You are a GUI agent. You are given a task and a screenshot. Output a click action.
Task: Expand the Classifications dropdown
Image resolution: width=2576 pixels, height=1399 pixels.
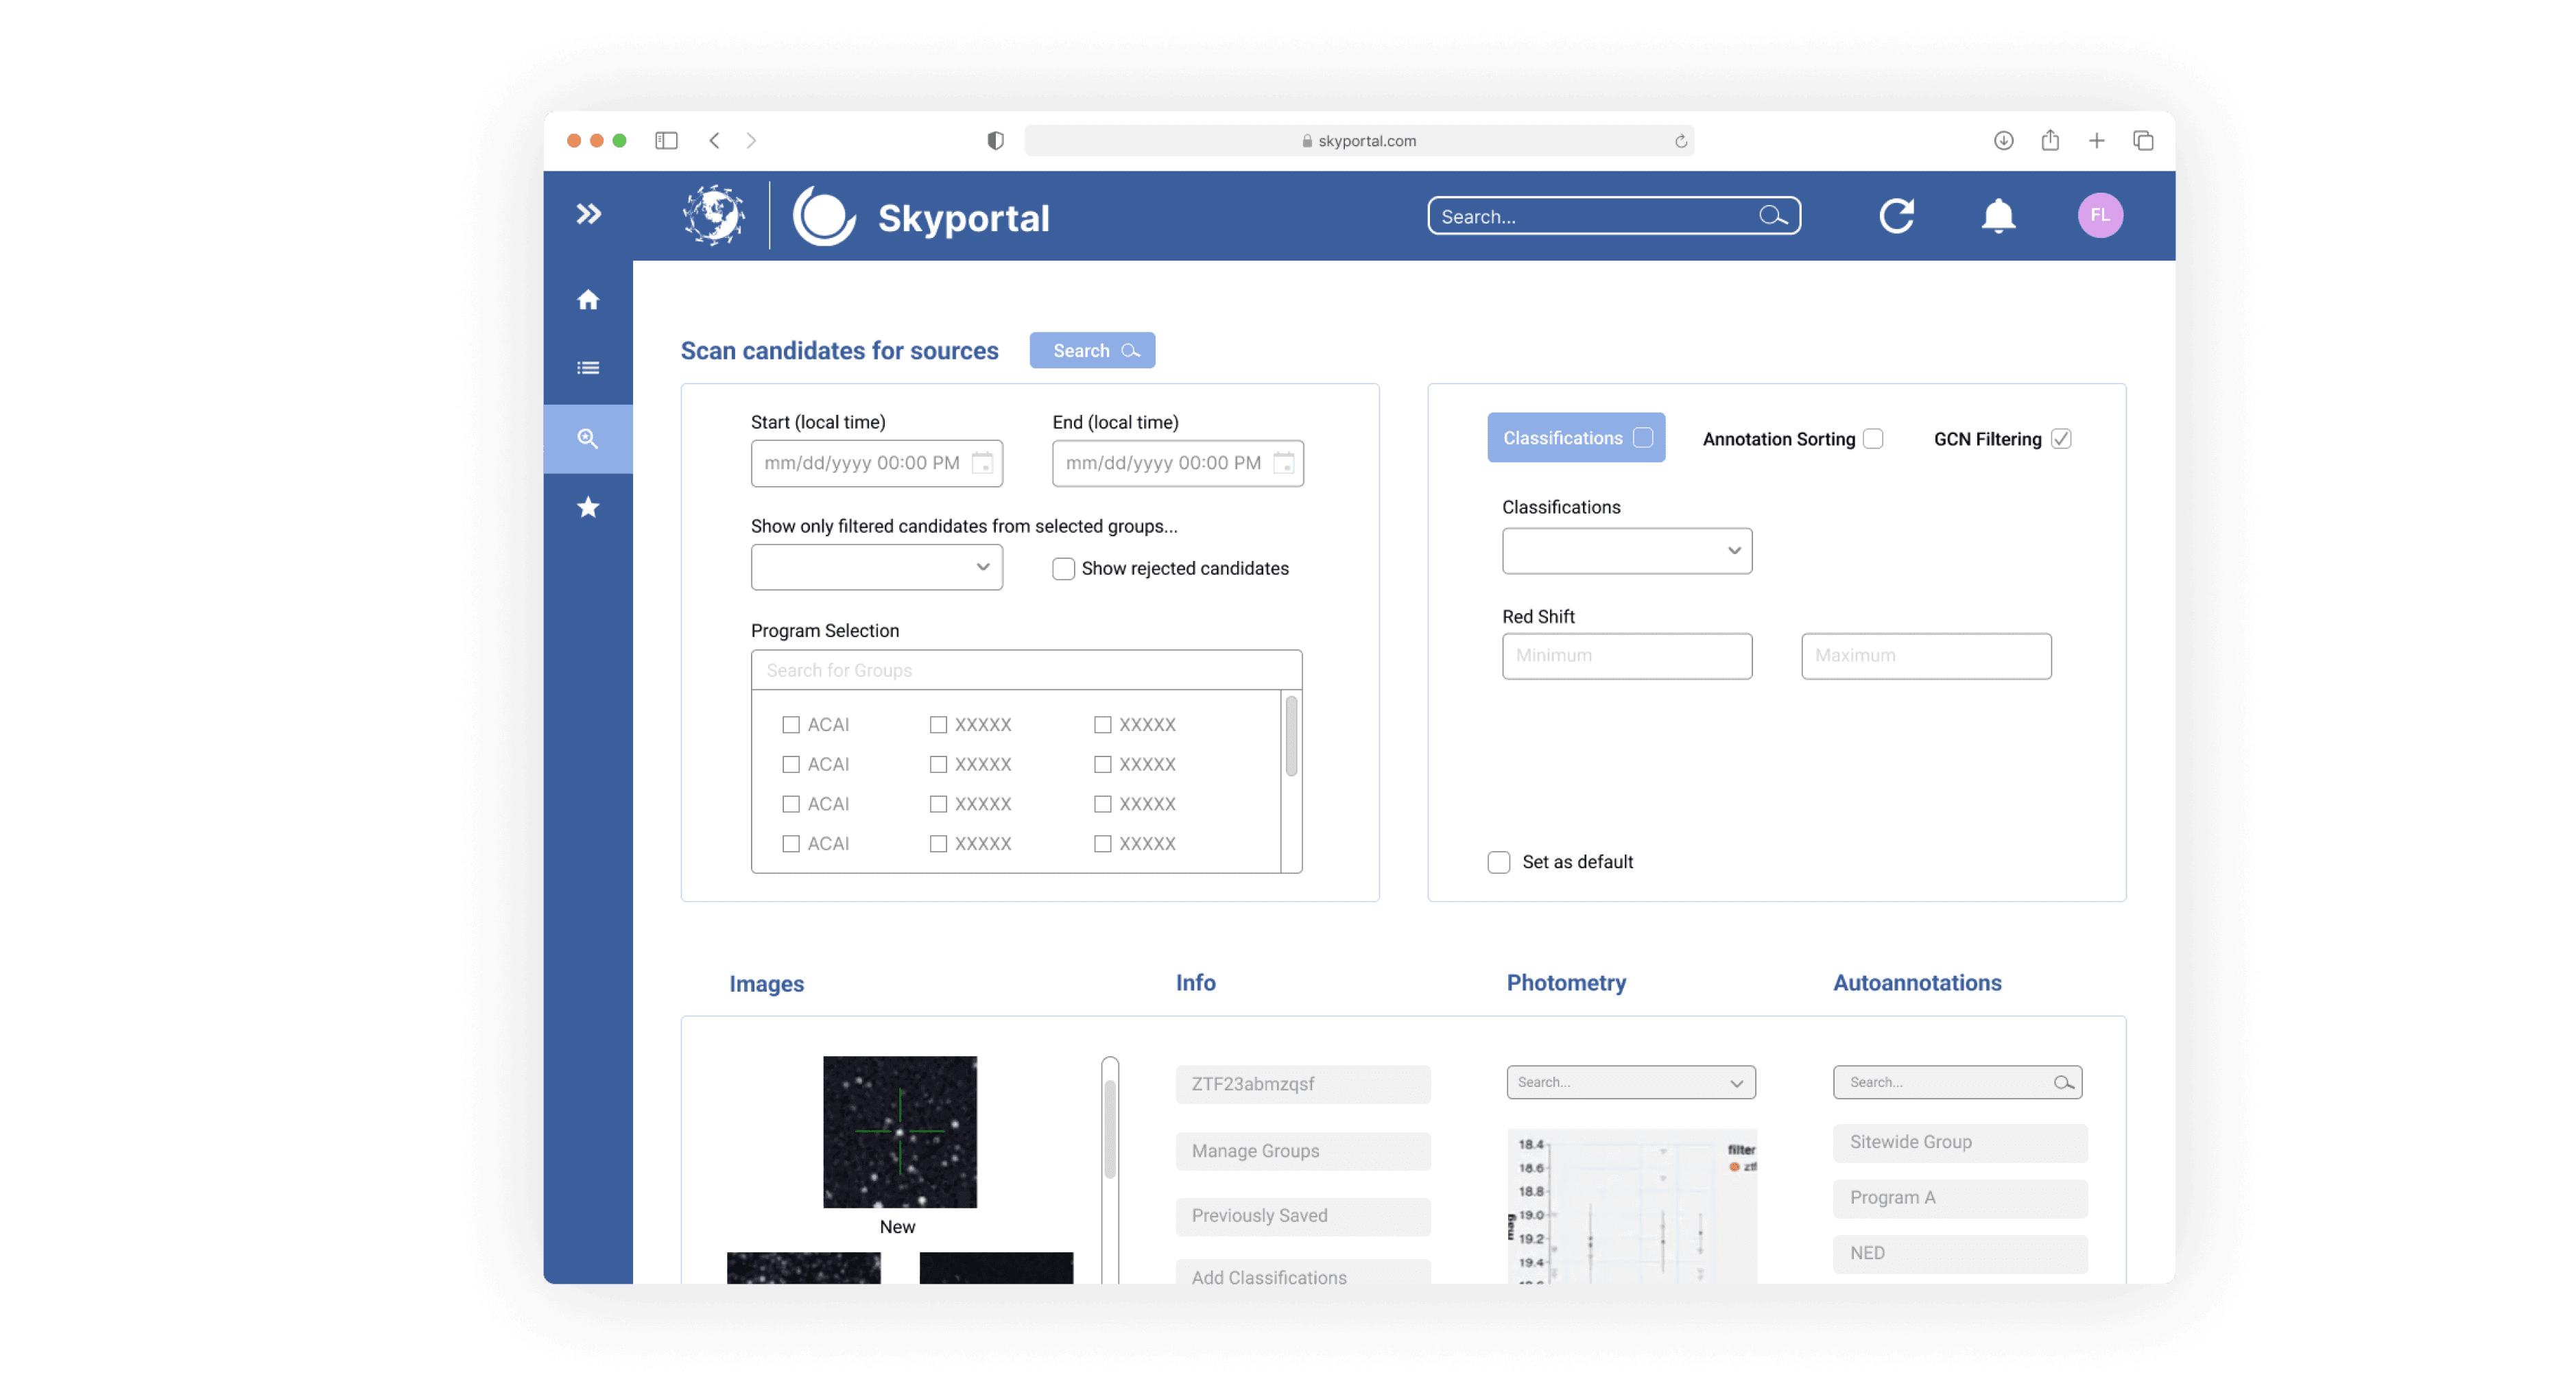pos(1626,551)
